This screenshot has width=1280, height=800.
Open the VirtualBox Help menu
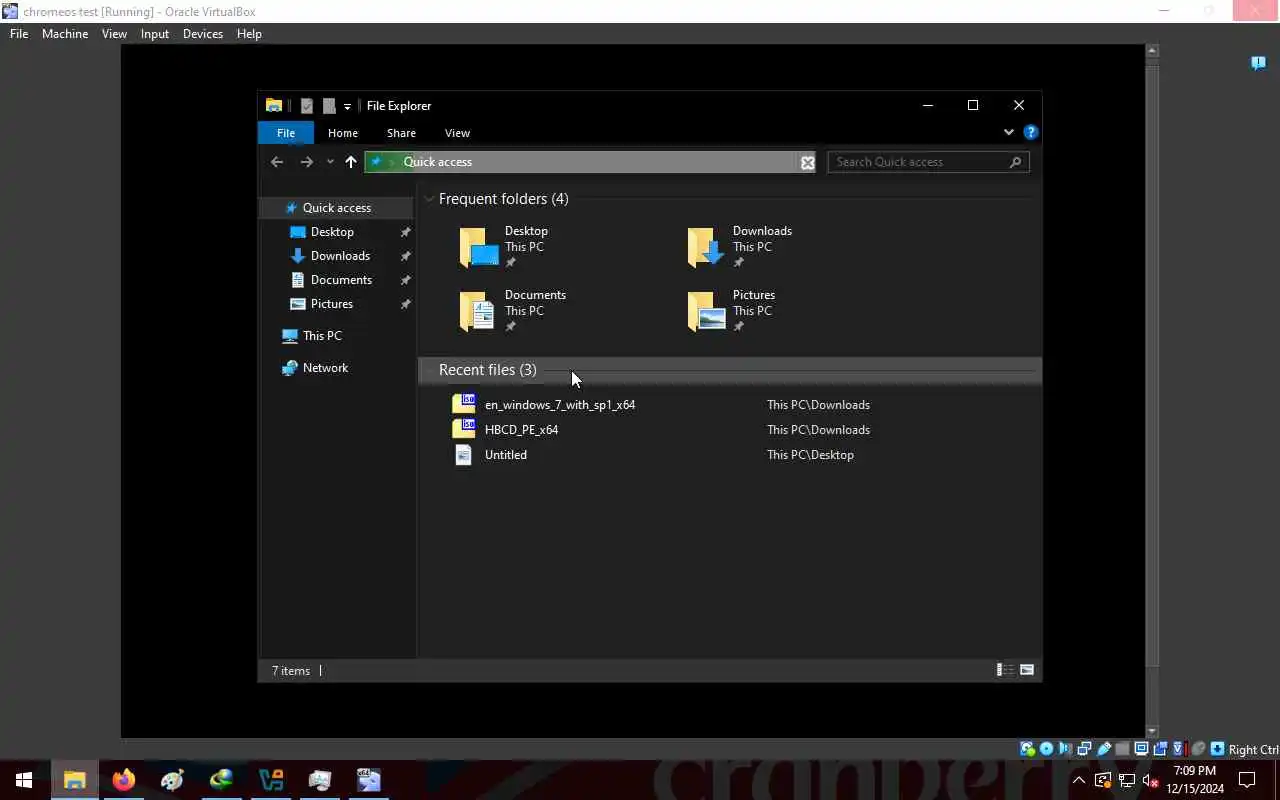tap(249, 33)
